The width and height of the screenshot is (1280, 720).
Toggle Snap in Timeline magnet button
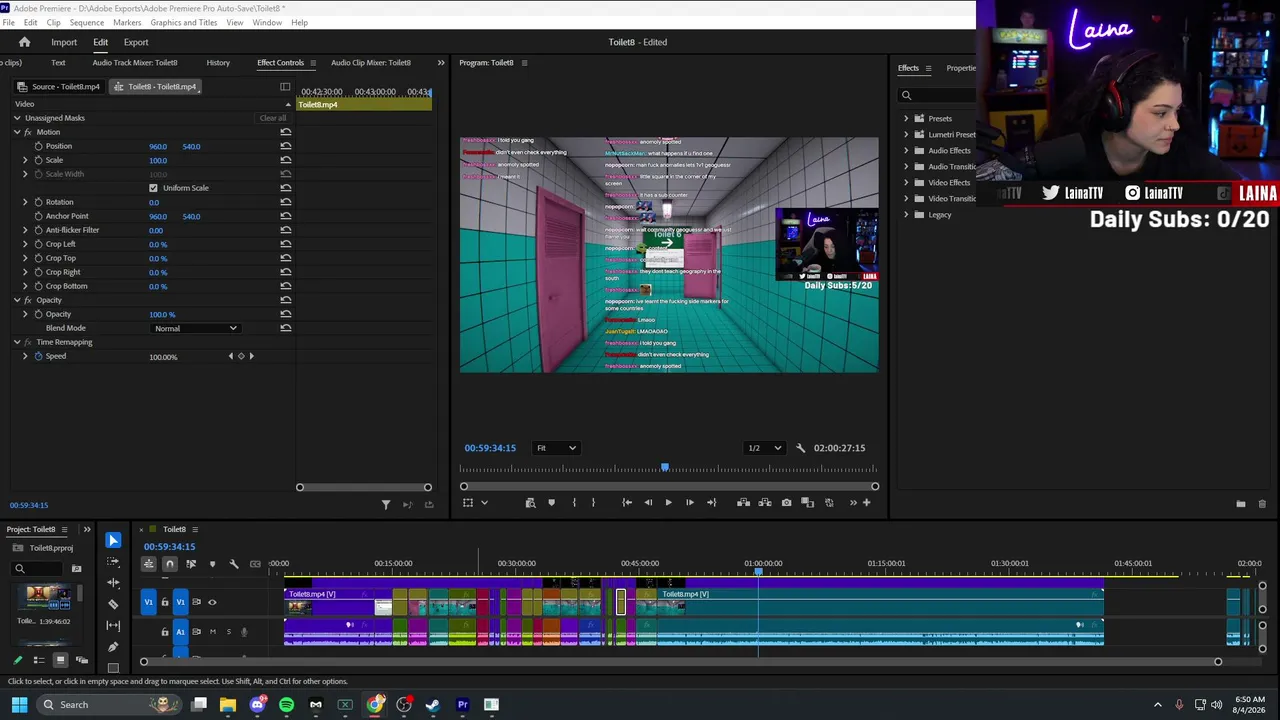point(169,564)
